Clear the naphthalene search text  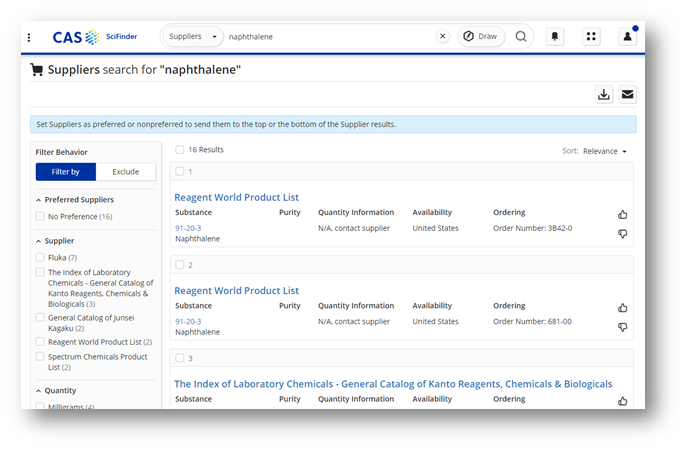[x=443, y=36]
